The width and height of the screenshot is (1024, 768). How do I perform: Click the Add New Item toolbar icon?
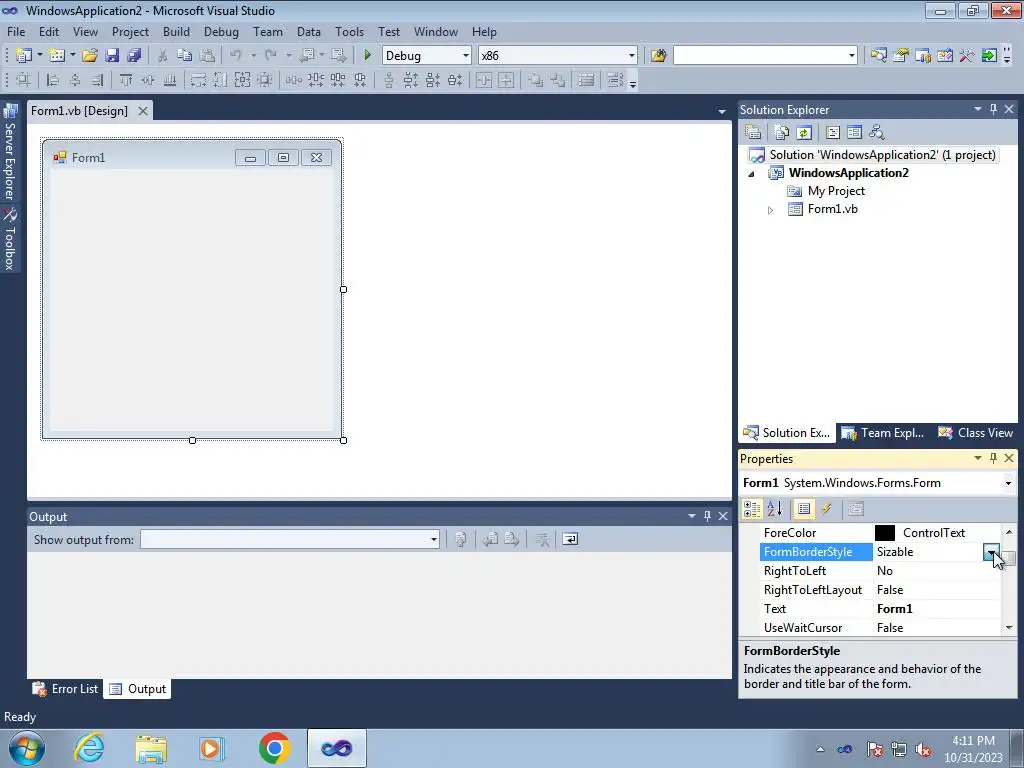pyautogui.click(x=56, y=56)
